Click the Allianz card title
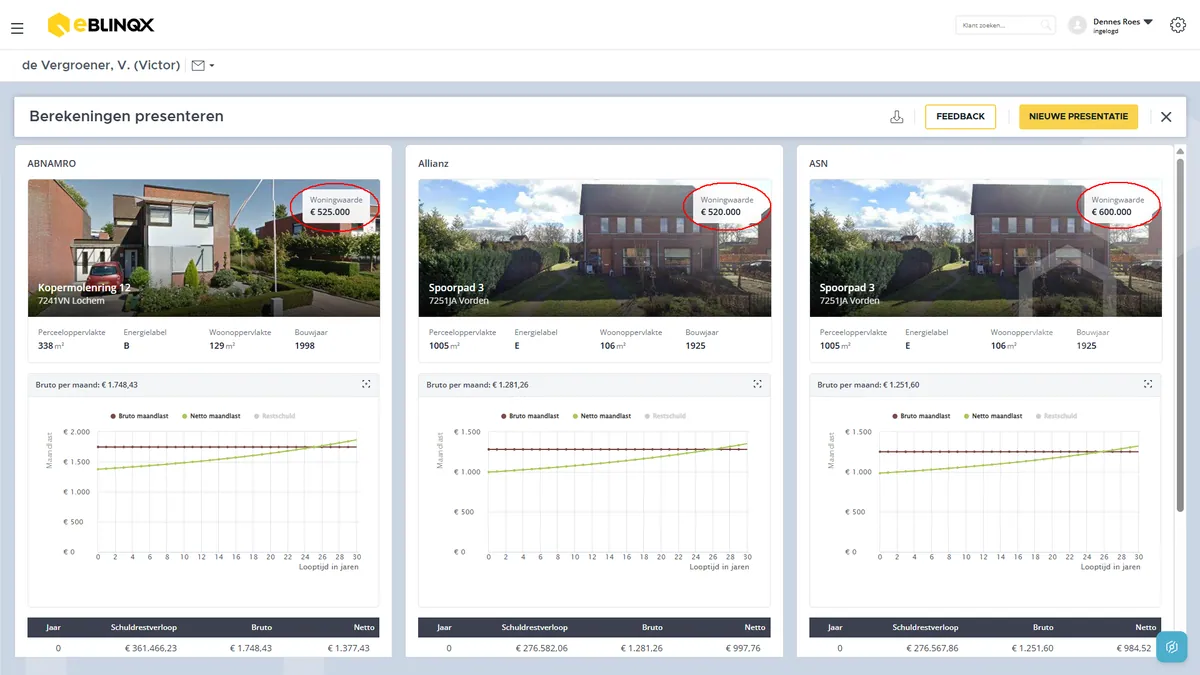 [433, 163]
